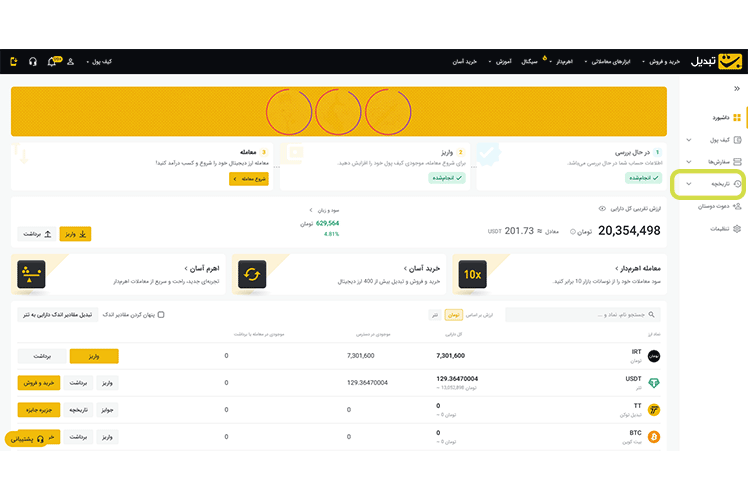Check the hide small balances checkbox
The width and height of the screenshot is (748, 500).
161,314
